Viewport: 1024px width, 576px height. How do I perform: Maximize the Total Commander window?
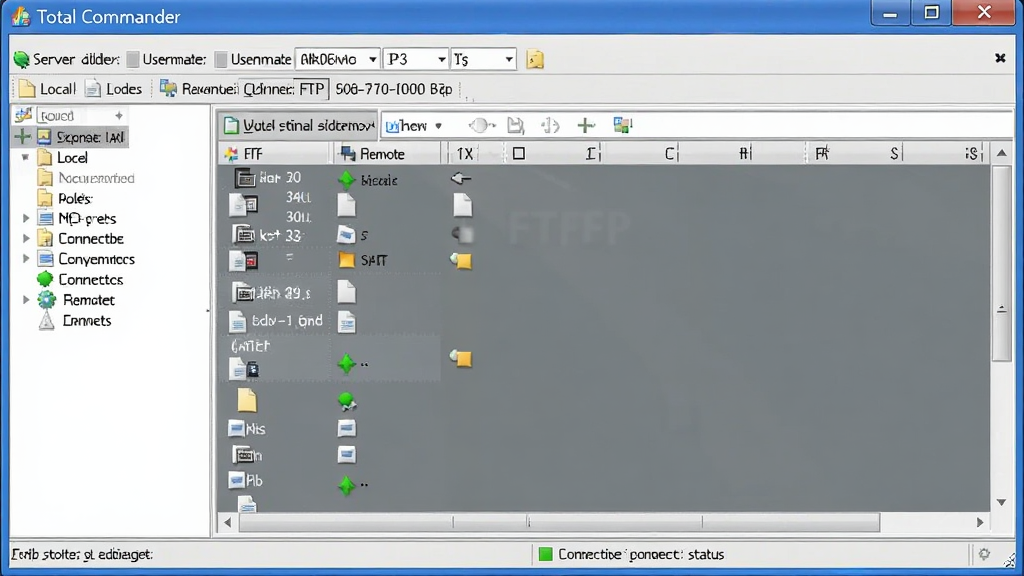(x=931, y=12)
